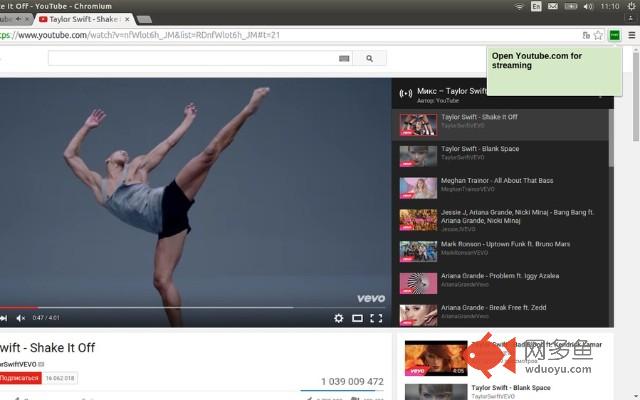The width and height of the screenshot is (640, 400).
Task: Bookmark this page with star icon
Action: point(598,35)
